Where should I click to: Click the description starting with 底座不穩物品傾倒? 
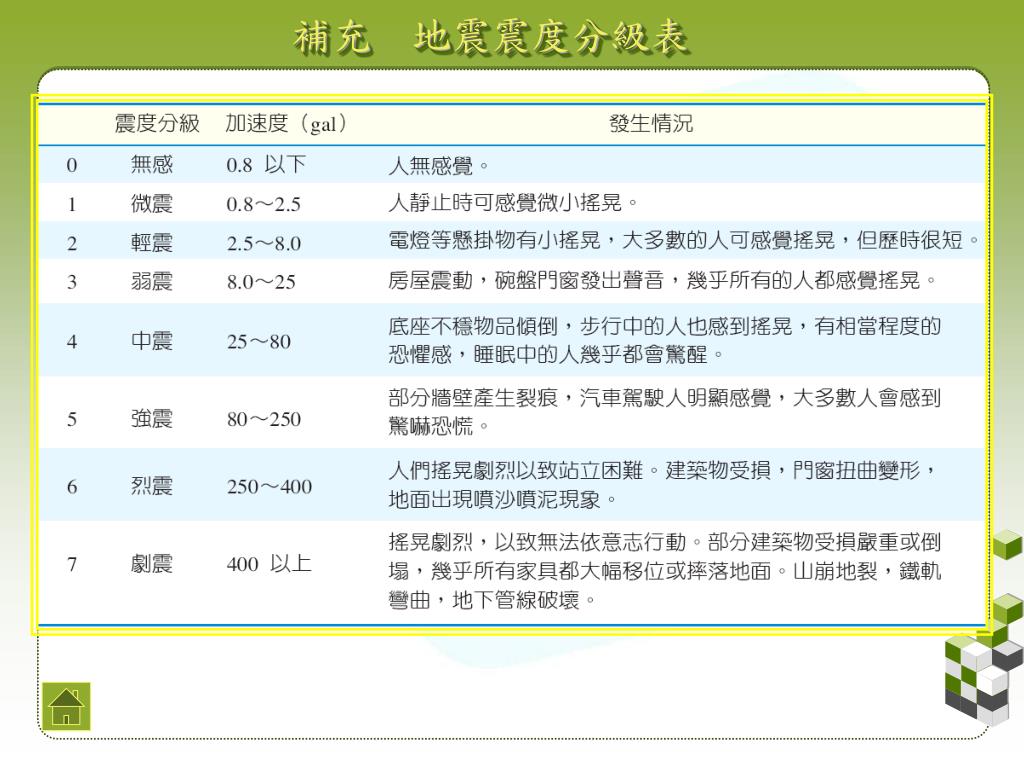point(665,340)
